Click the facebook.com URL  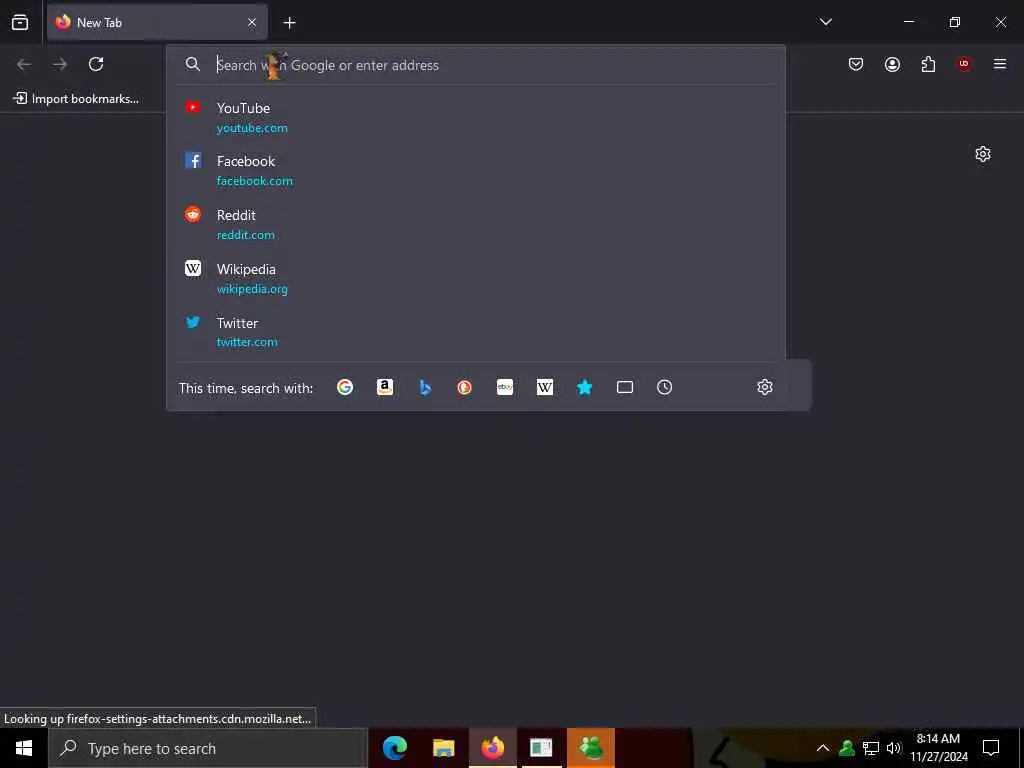point(255,181)
